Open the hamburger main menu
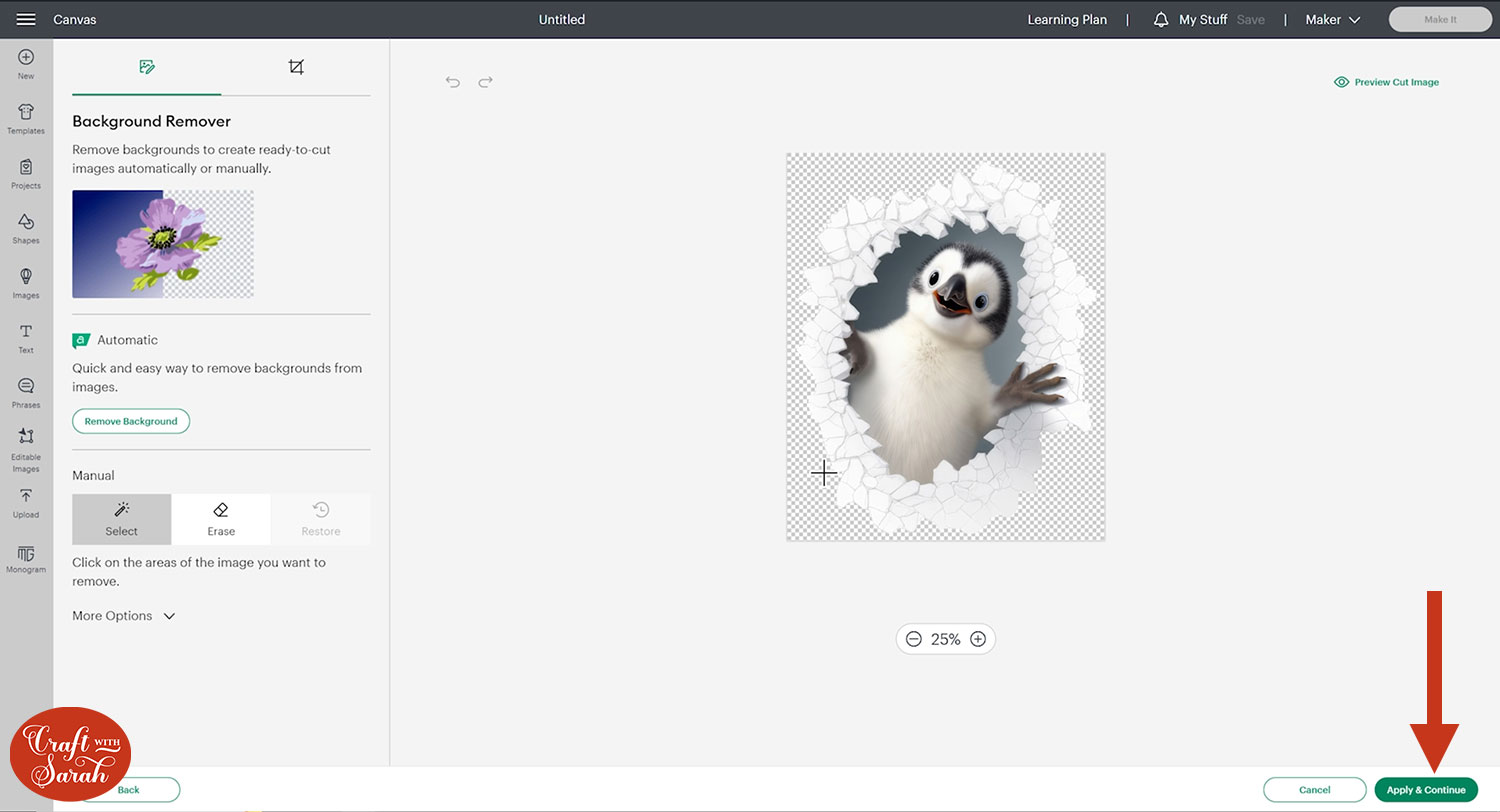 pos(26,19)
